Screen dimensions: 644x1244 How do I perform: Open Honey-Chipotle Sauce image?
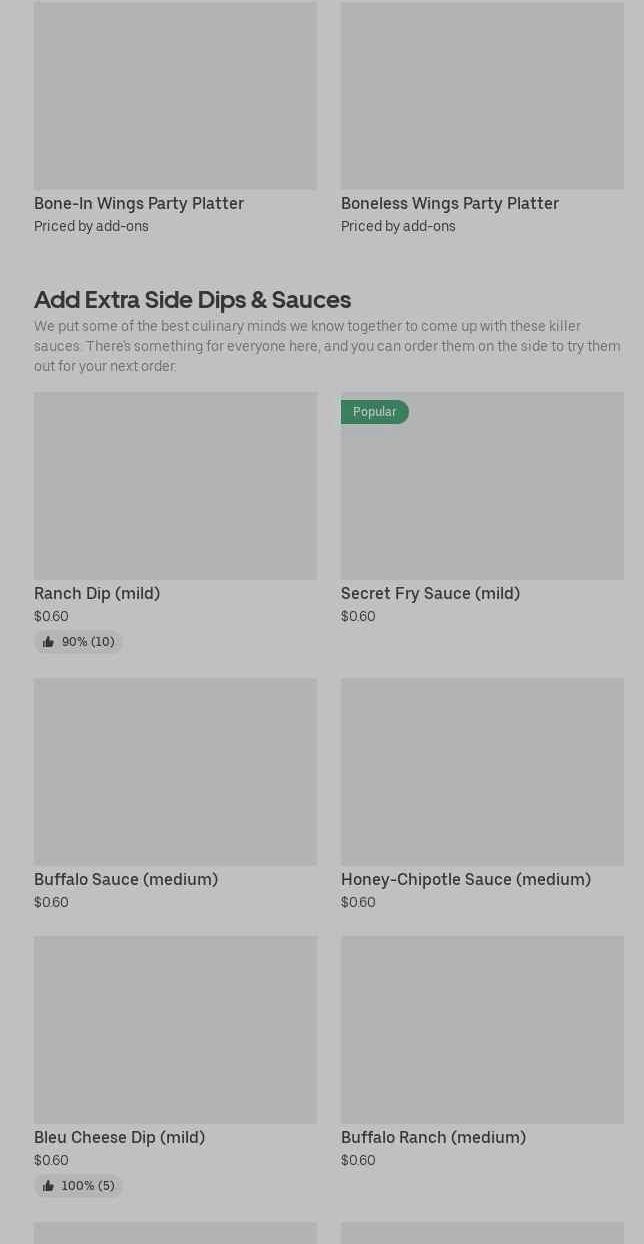point(482,772)
